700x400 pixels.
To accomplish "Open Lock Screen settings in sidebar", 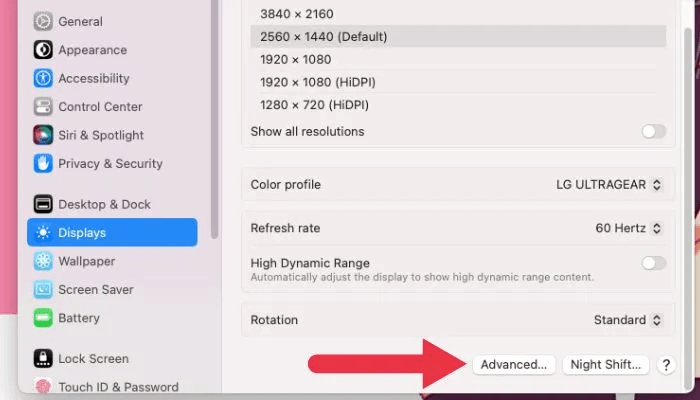I will coord(93,358).
